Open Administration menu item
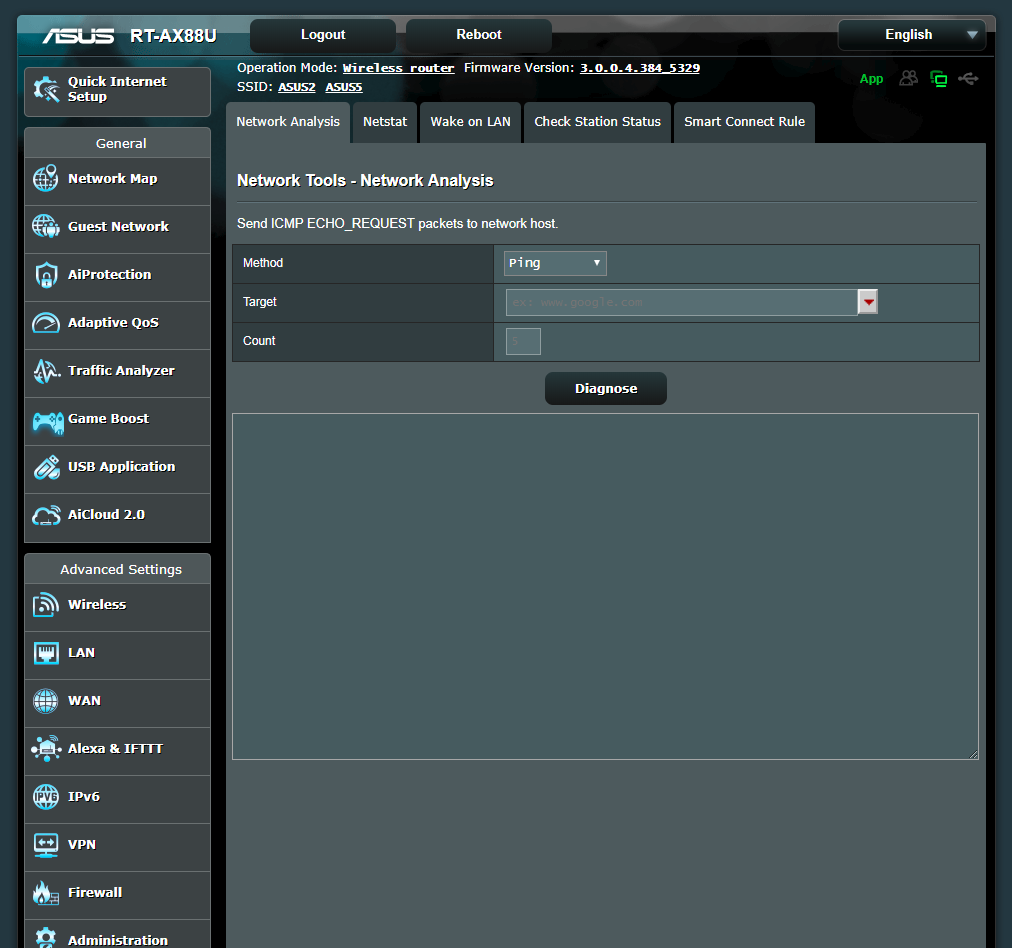 pos(117,935)
